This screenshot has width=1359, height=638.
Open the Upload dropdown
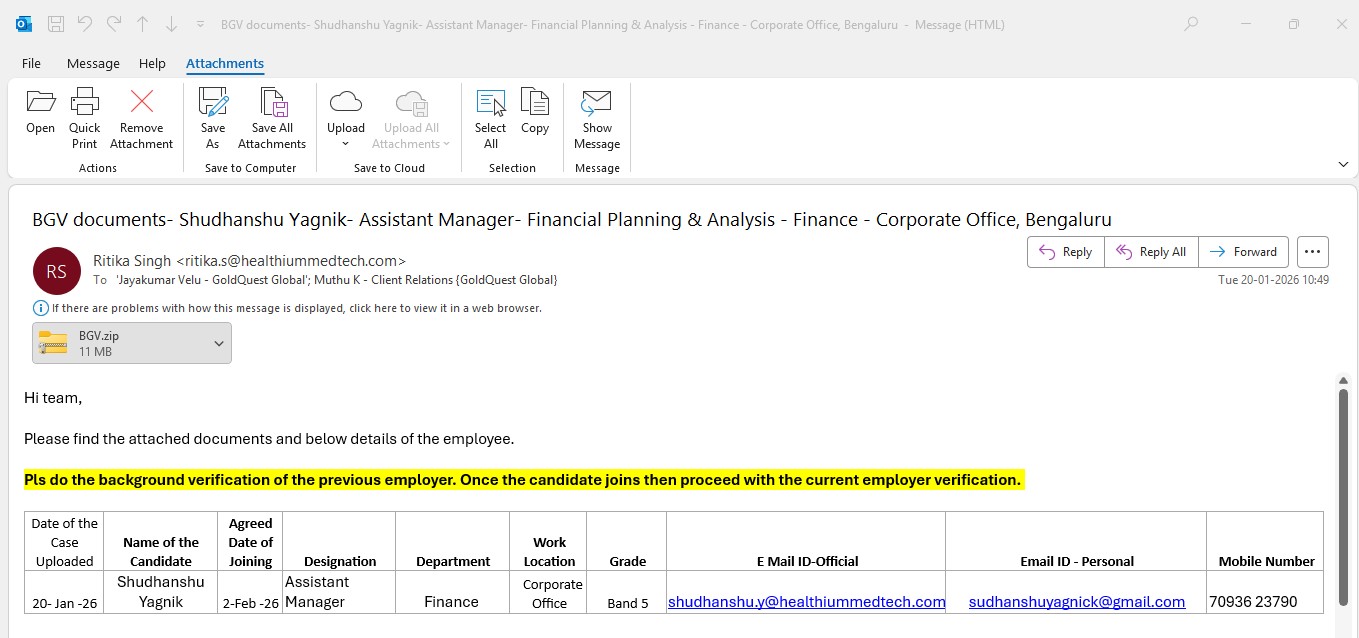click(x=346, y=143)
